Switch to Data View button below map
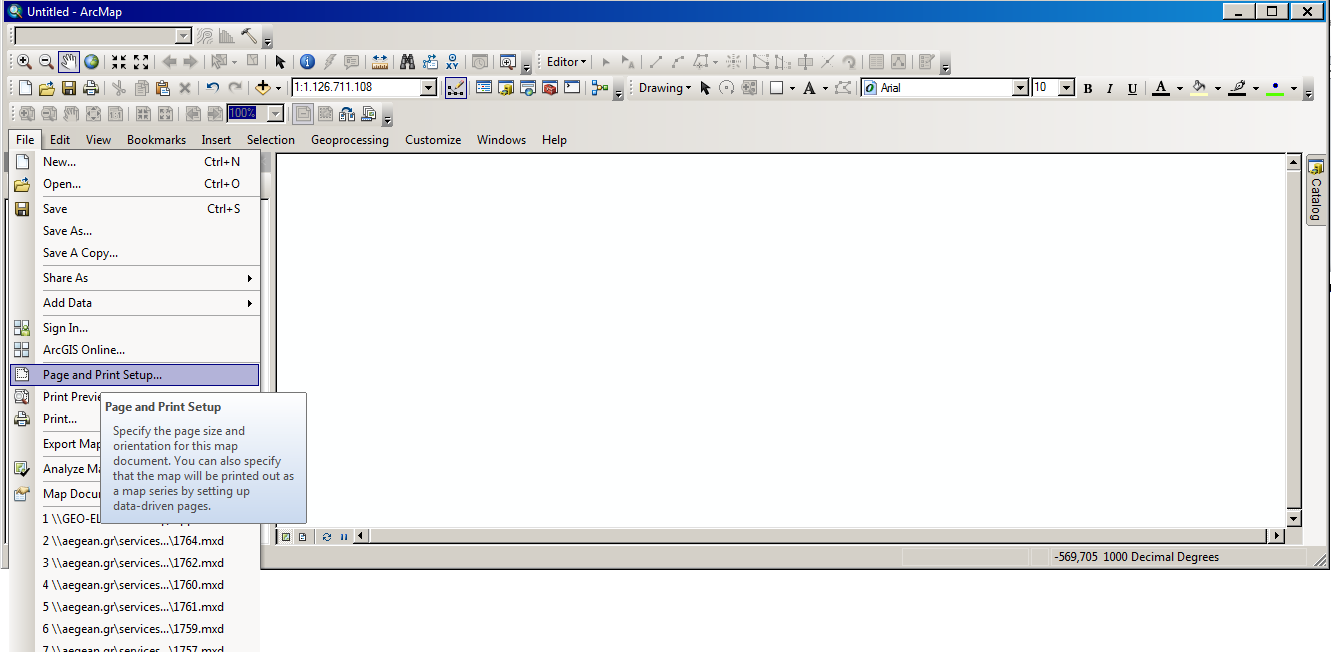1331x652 pixels. point(286,537)
